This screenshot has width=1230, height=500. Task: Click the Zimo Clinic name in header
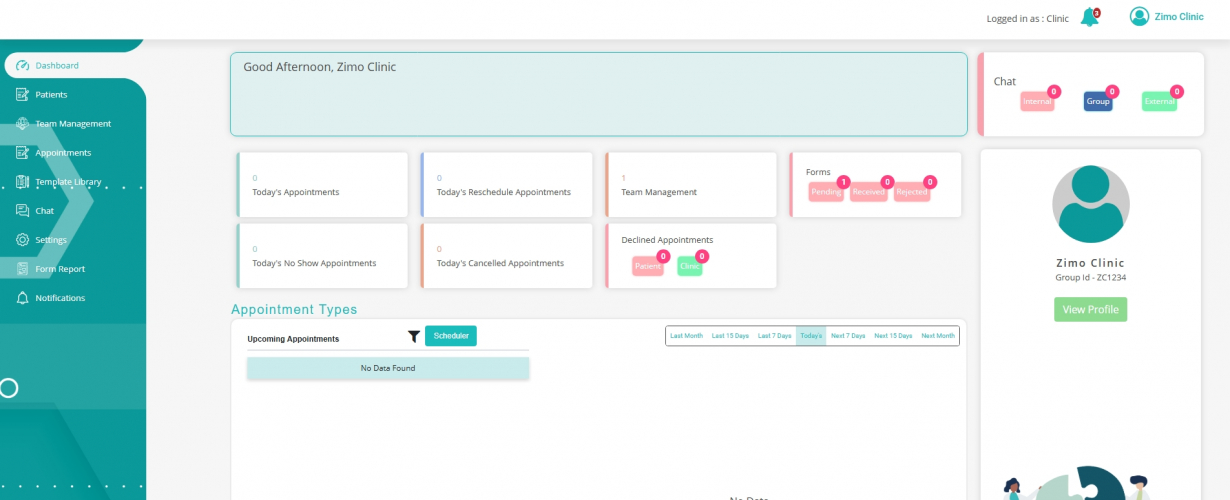pos(1179,17)
